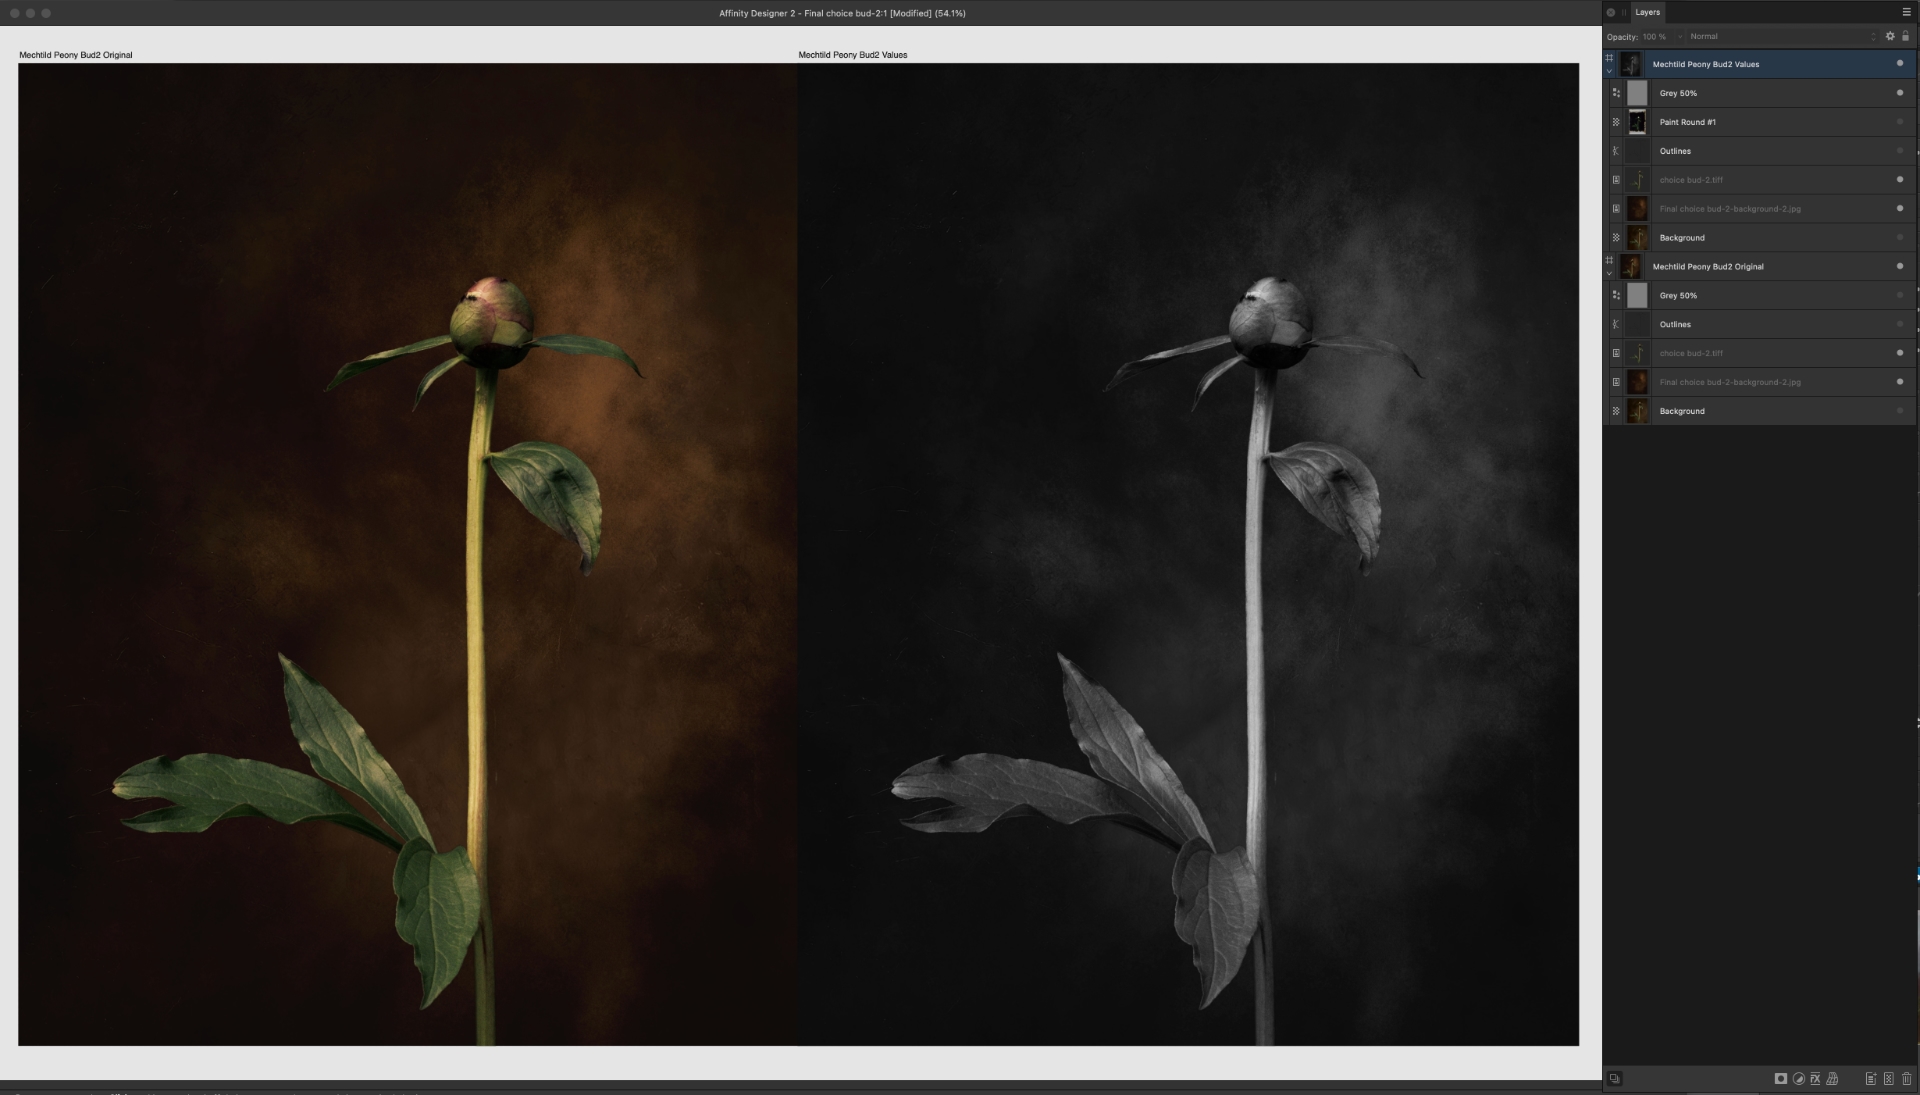Show Outlines layer in Original artboard
Image resolution: width=1920 pixels, height=1095 pixels.
click(x=1900, y=324)
